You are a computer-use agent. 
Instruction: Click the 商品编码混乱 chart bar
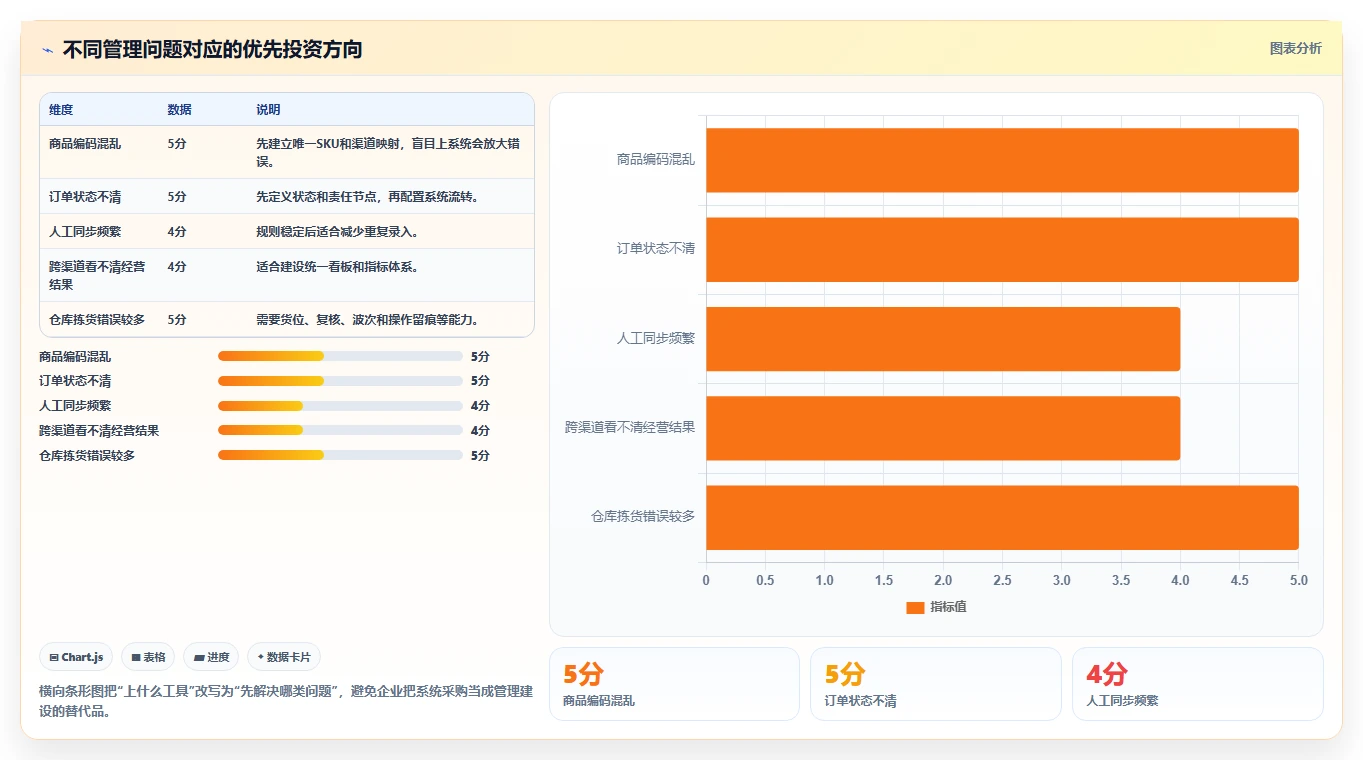[x=1002, y=160]
